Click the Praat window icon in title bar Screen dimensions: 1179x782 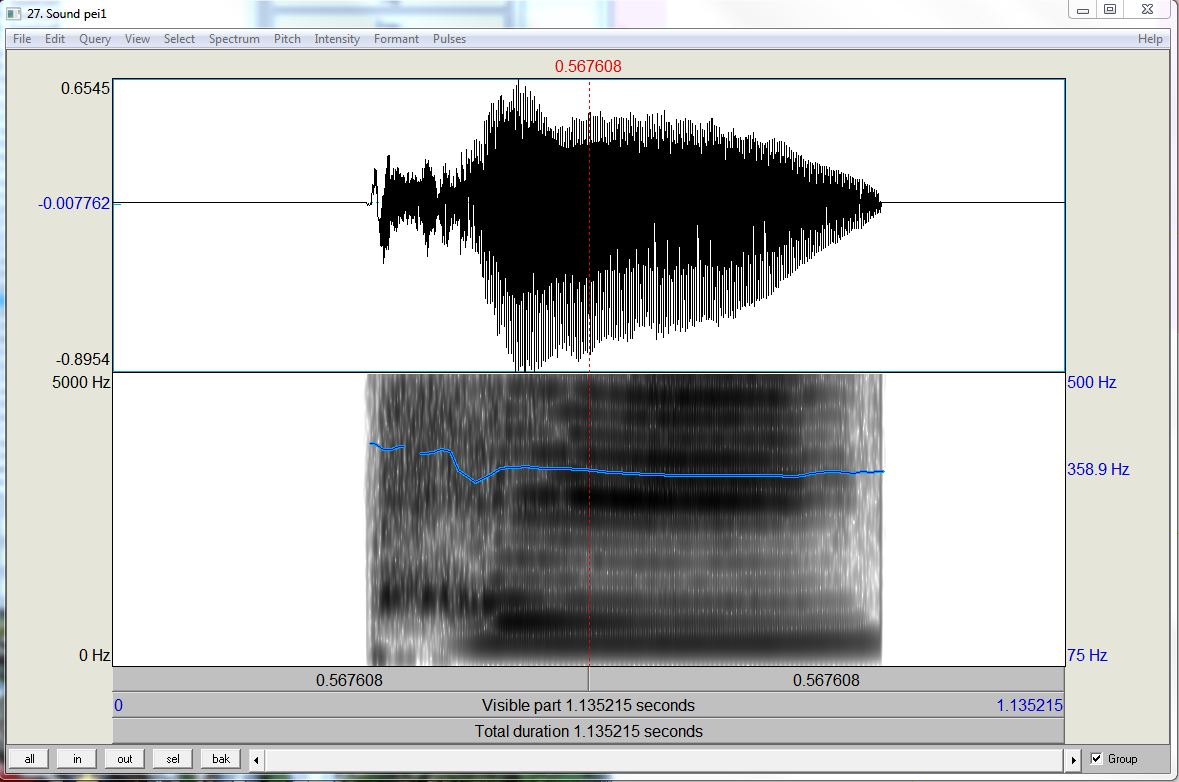14,14
